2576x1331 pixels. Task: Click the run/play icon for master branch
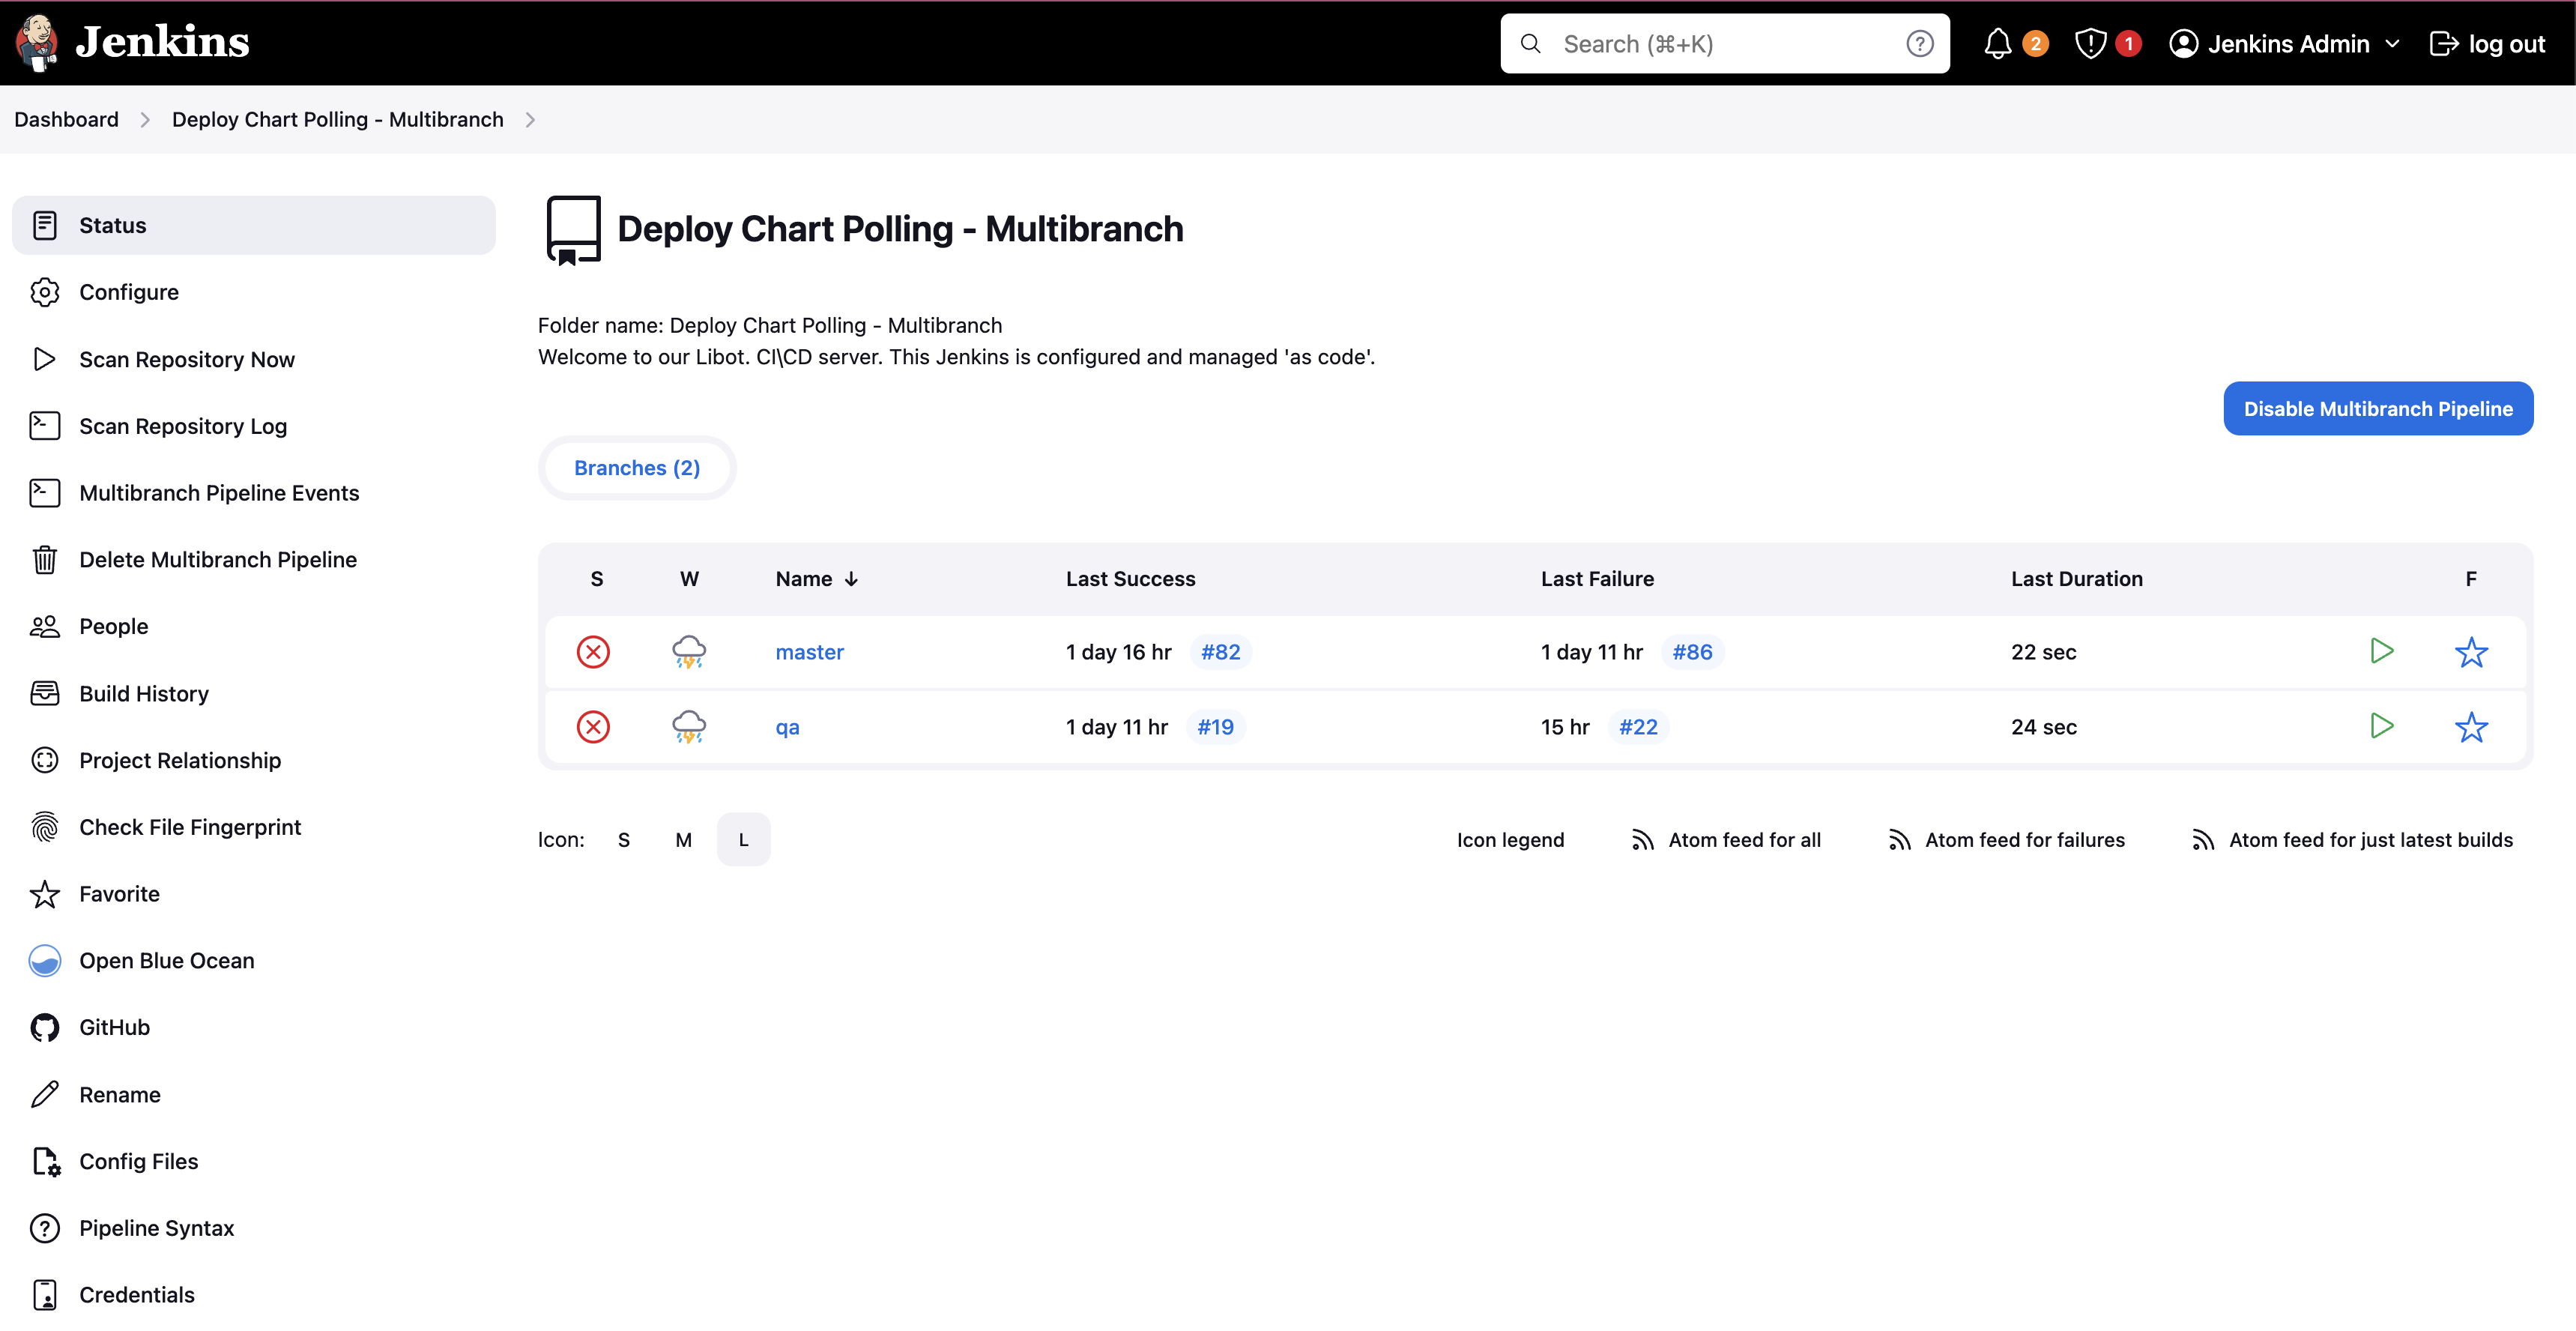[2383, 652]
